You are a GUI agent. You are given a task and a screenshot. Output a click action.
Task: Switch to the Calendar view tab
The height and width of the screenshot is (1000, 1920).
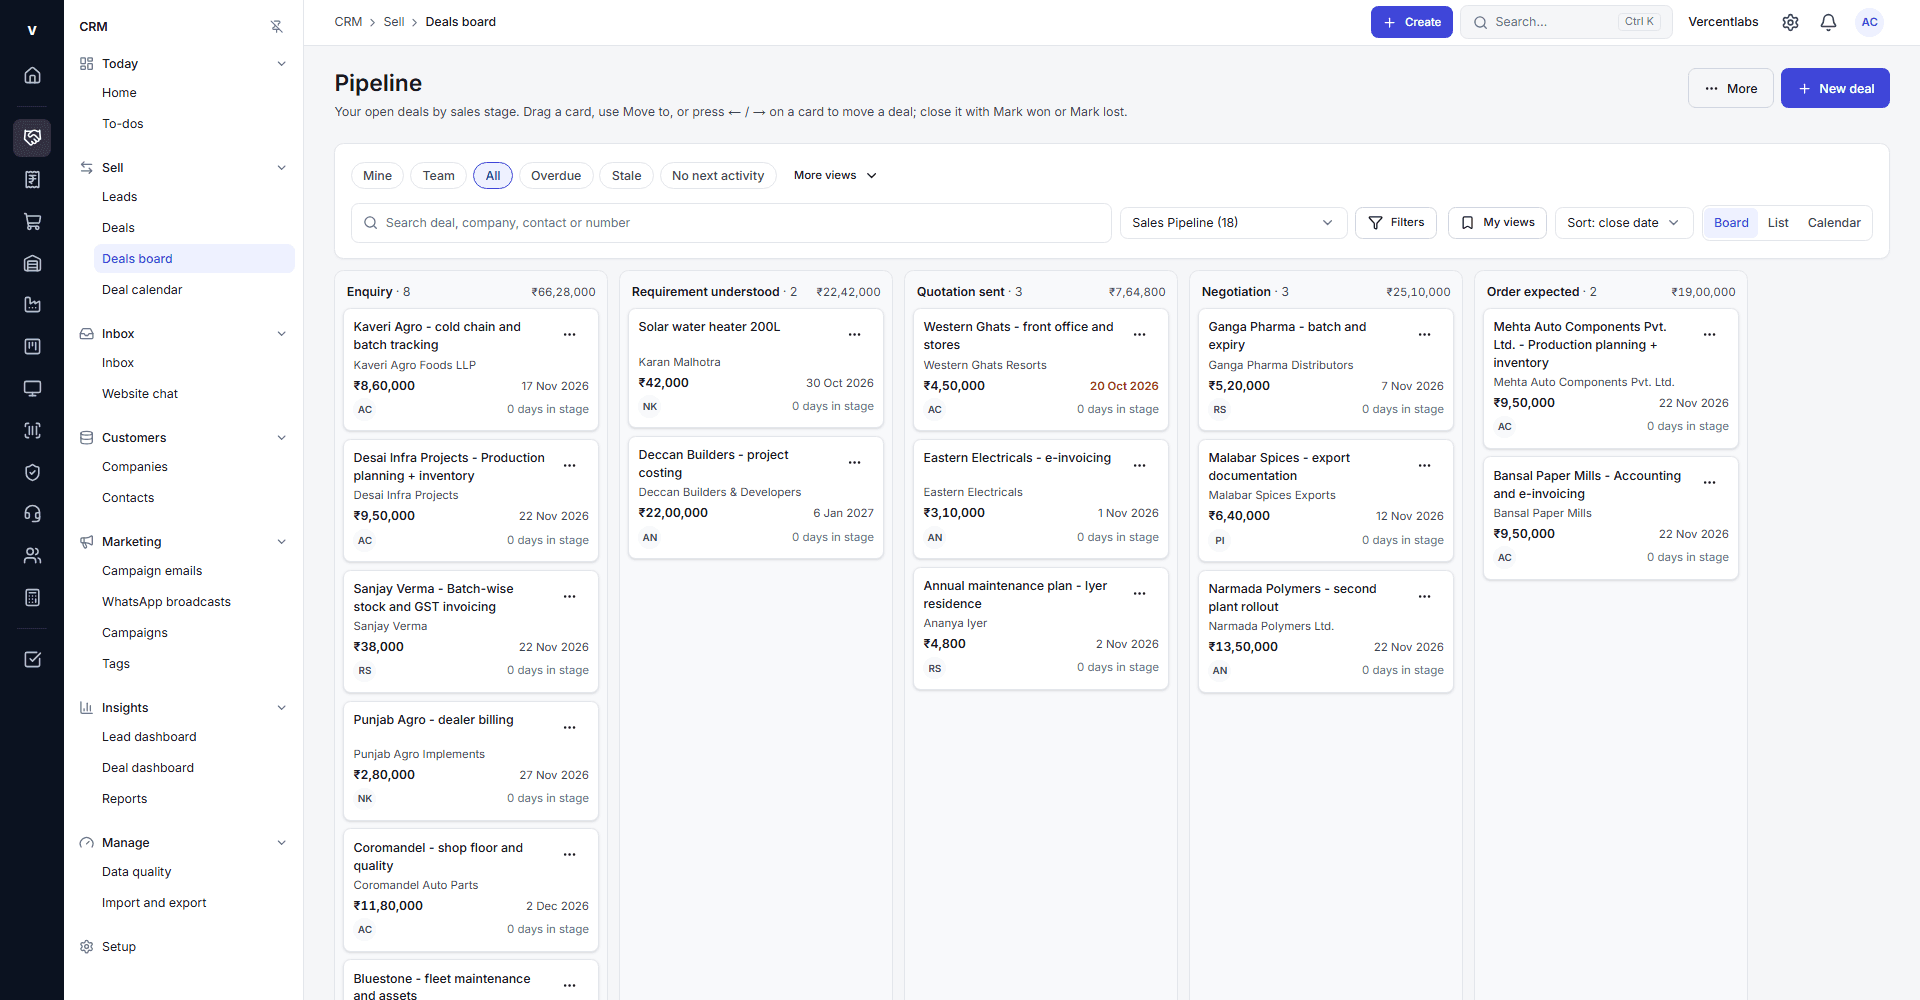[x=1834, y=223]
